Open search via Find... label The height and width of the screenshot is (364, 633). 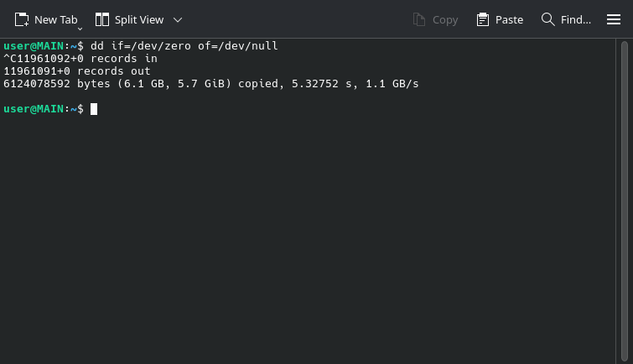(x=576, y=20)
